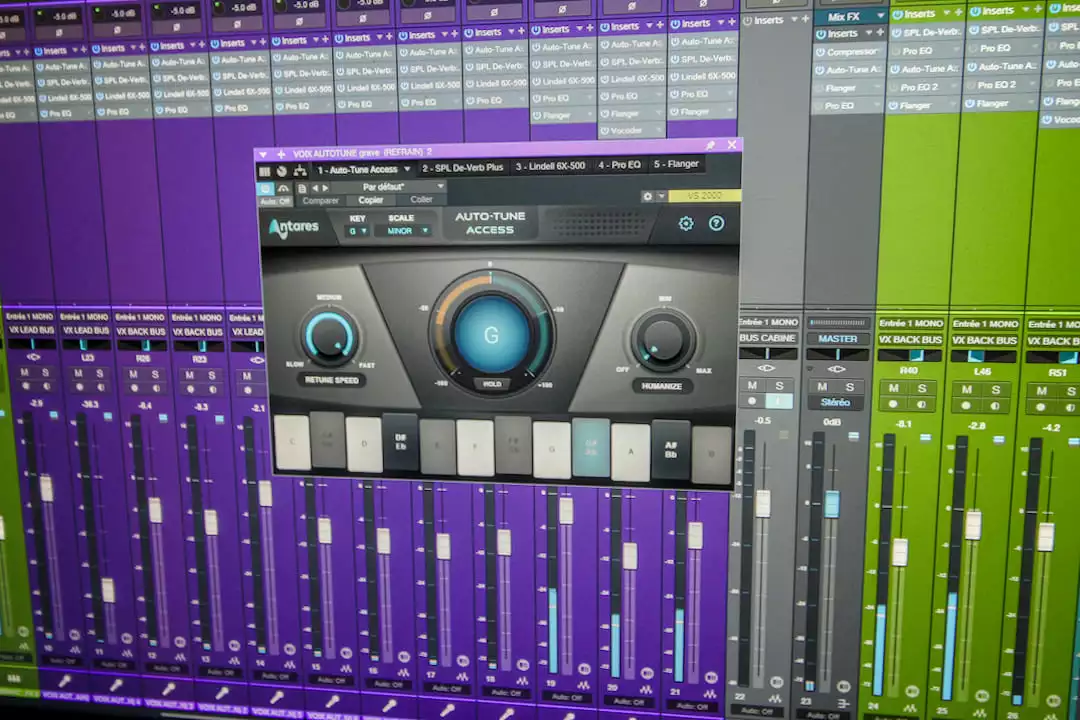Viewport: 1080px width, 720px height.
Task: Open Entrée 1 MONO input on BUS CABINE
Action: point(768,322)
